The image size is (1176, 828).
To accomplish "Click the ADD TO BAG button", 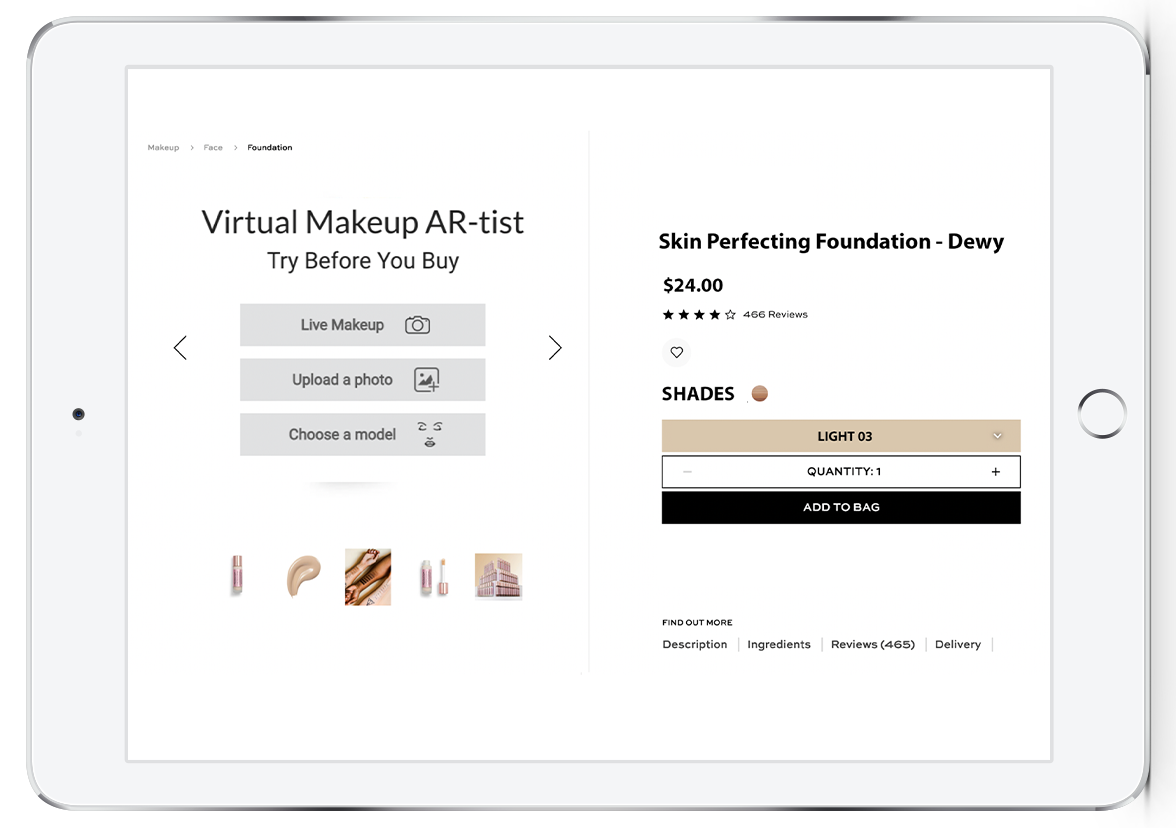I will coord(841,507).
